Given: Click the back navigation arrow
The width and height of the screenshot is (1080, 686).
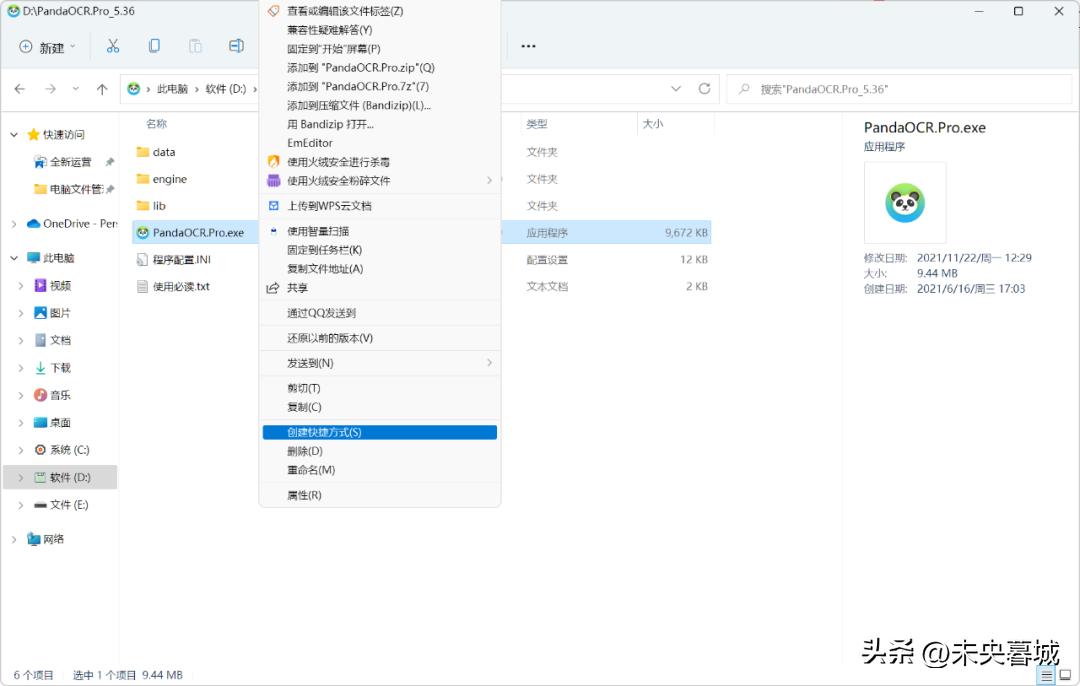Looking at the screenshot, I should click(x=19, y=89).
